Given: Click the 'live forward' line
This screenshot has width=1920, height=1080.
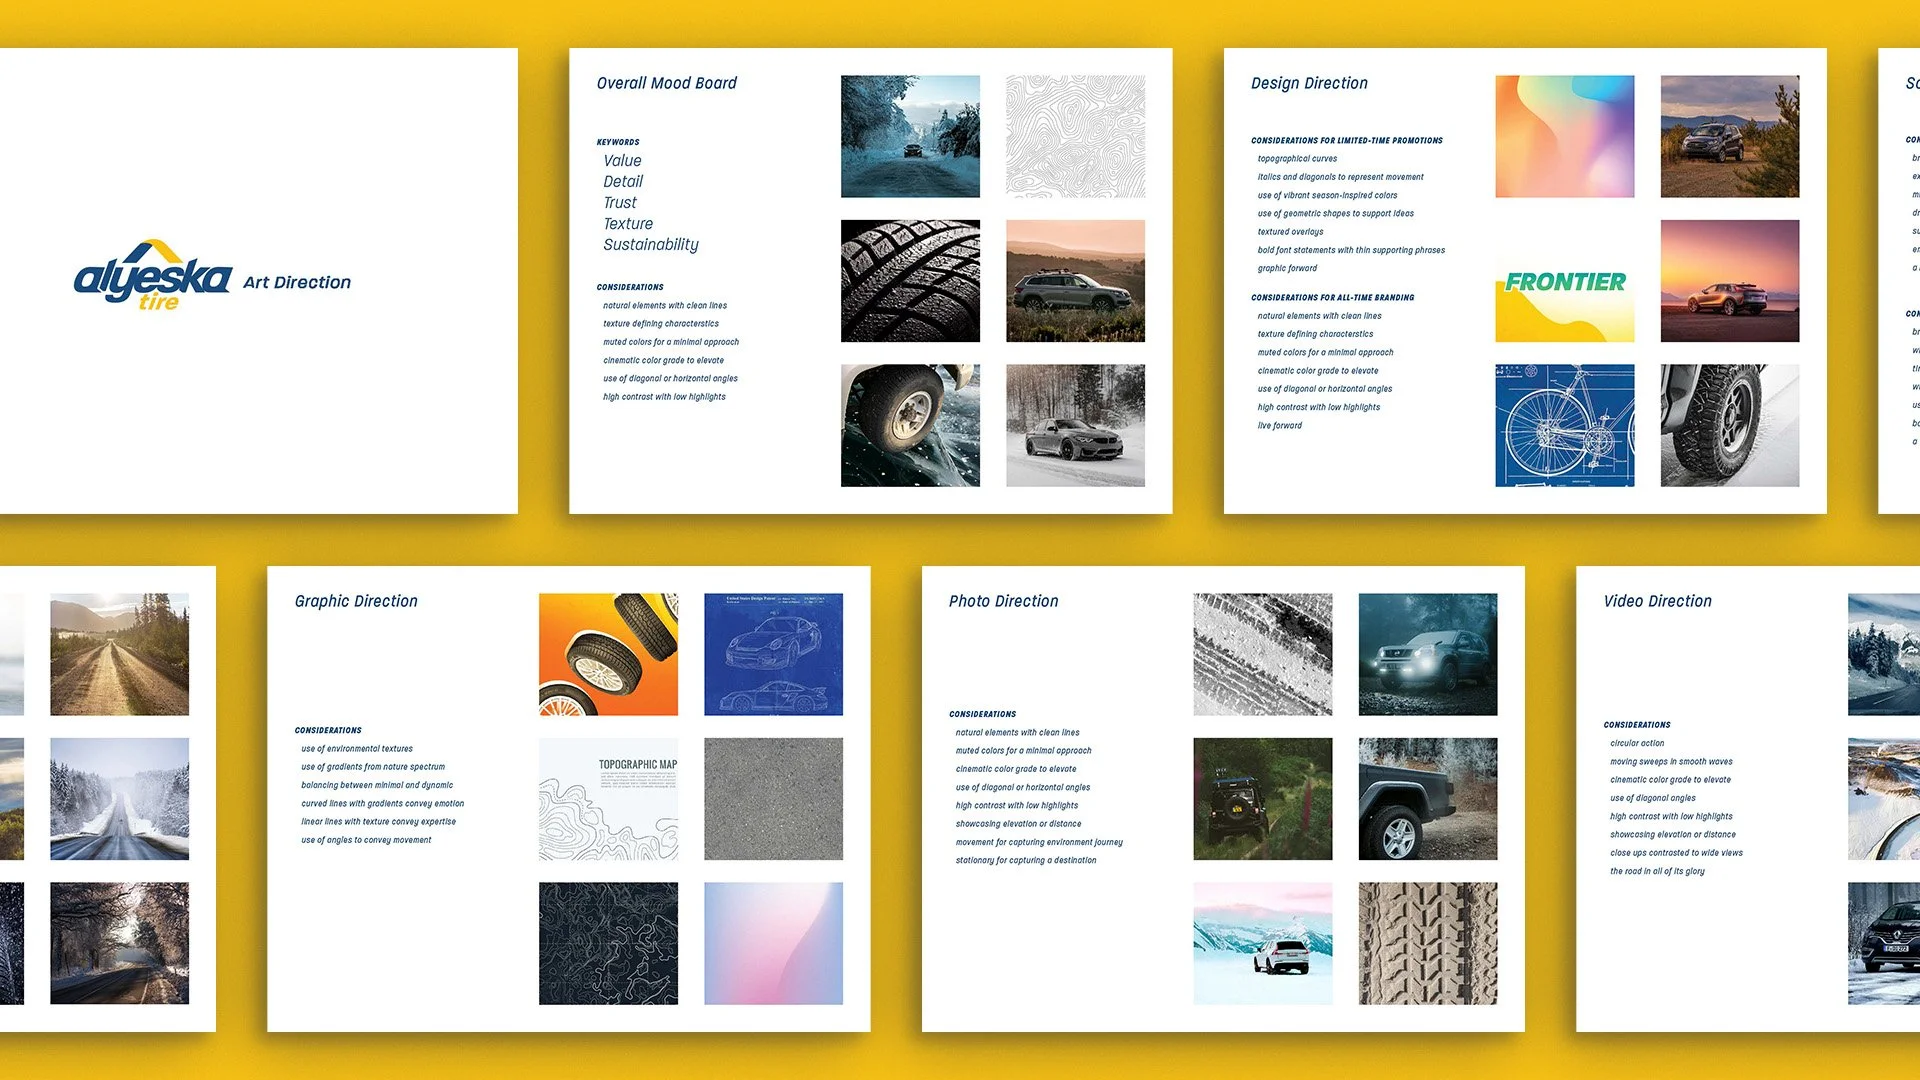Looking at the screenshot, I should (x=1280, y=426).
